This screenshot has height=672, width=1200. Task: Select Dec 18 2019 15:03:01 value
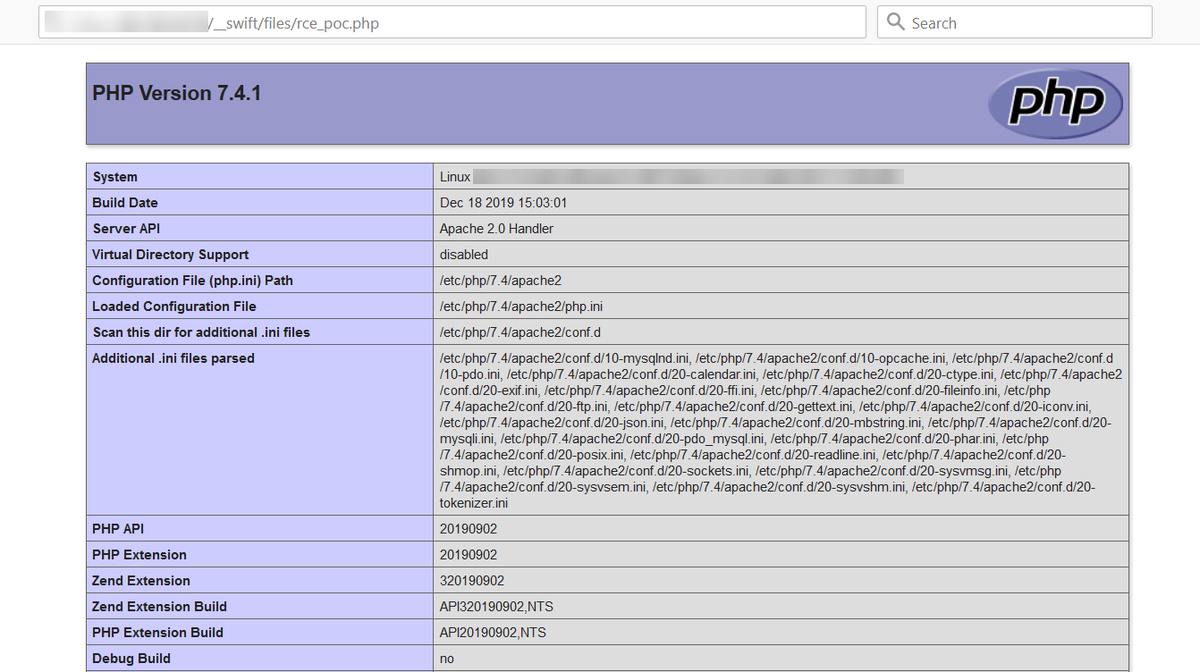(504, 203)
